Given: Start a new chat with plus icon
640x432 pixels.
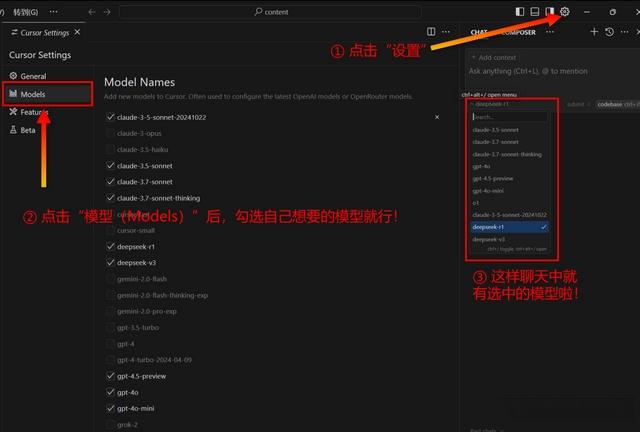Looking at the screenshot, I should [x=594, y=32].
